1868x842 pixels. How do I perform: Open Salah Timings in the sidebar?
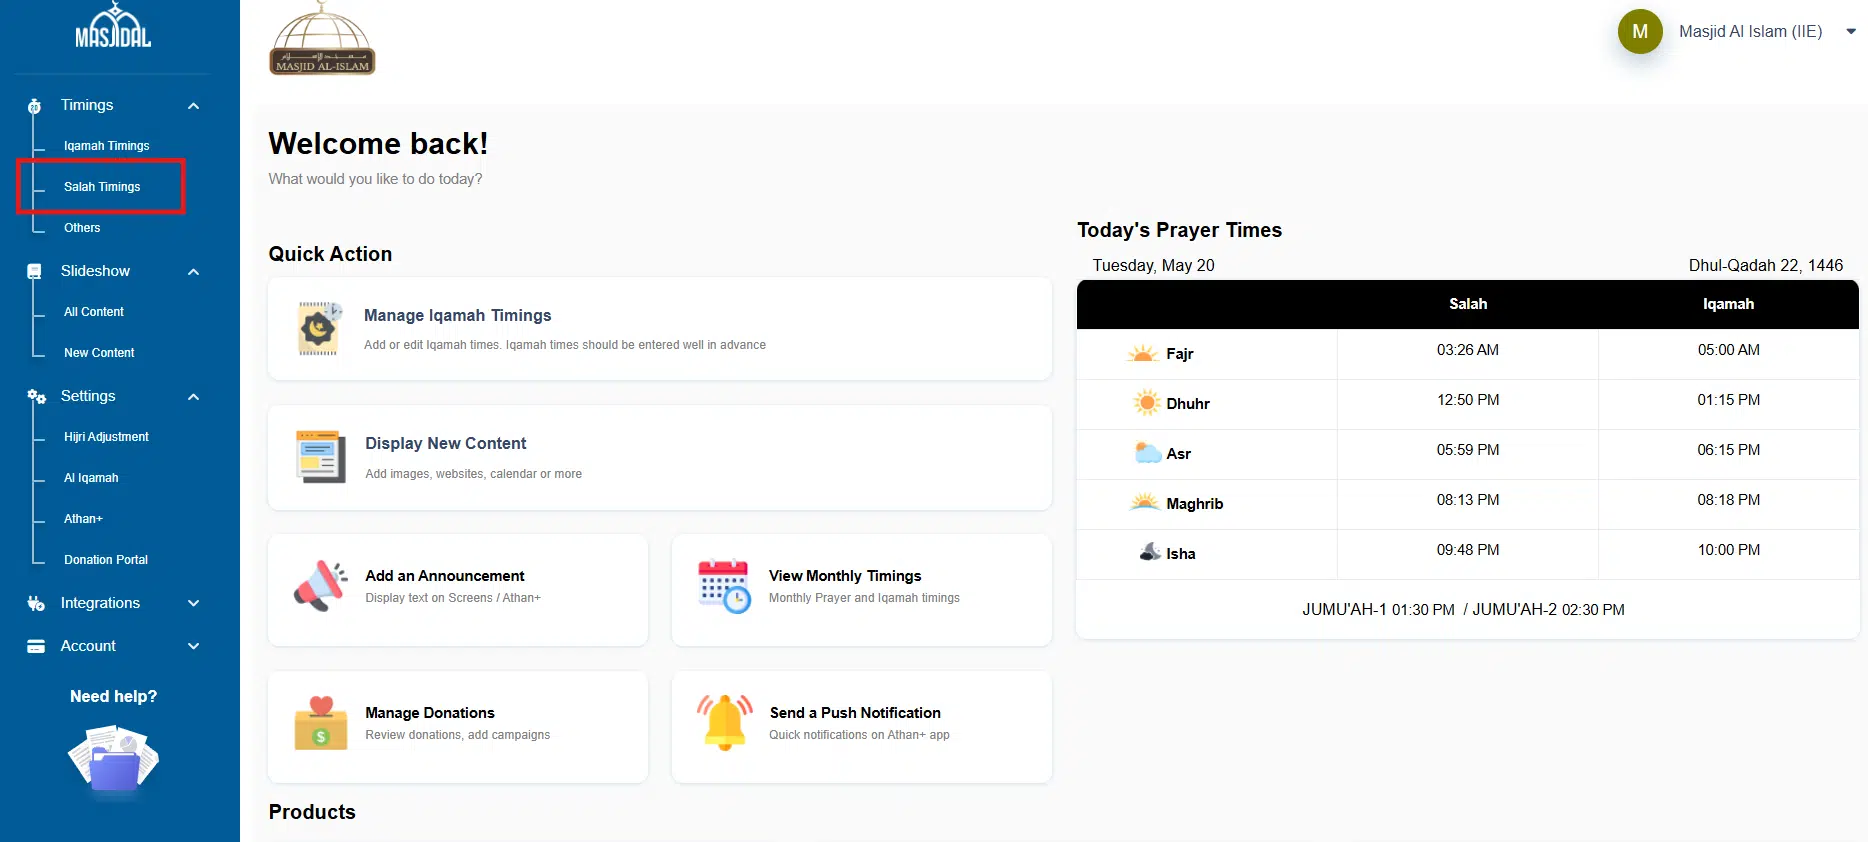102,187
